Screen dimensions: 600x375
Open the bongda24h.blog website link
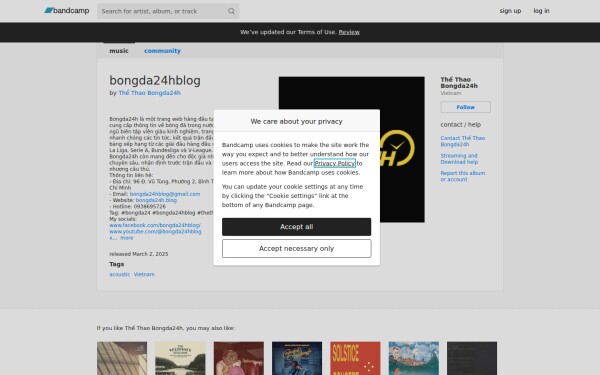pyautogui.click(x=156, y=200)
